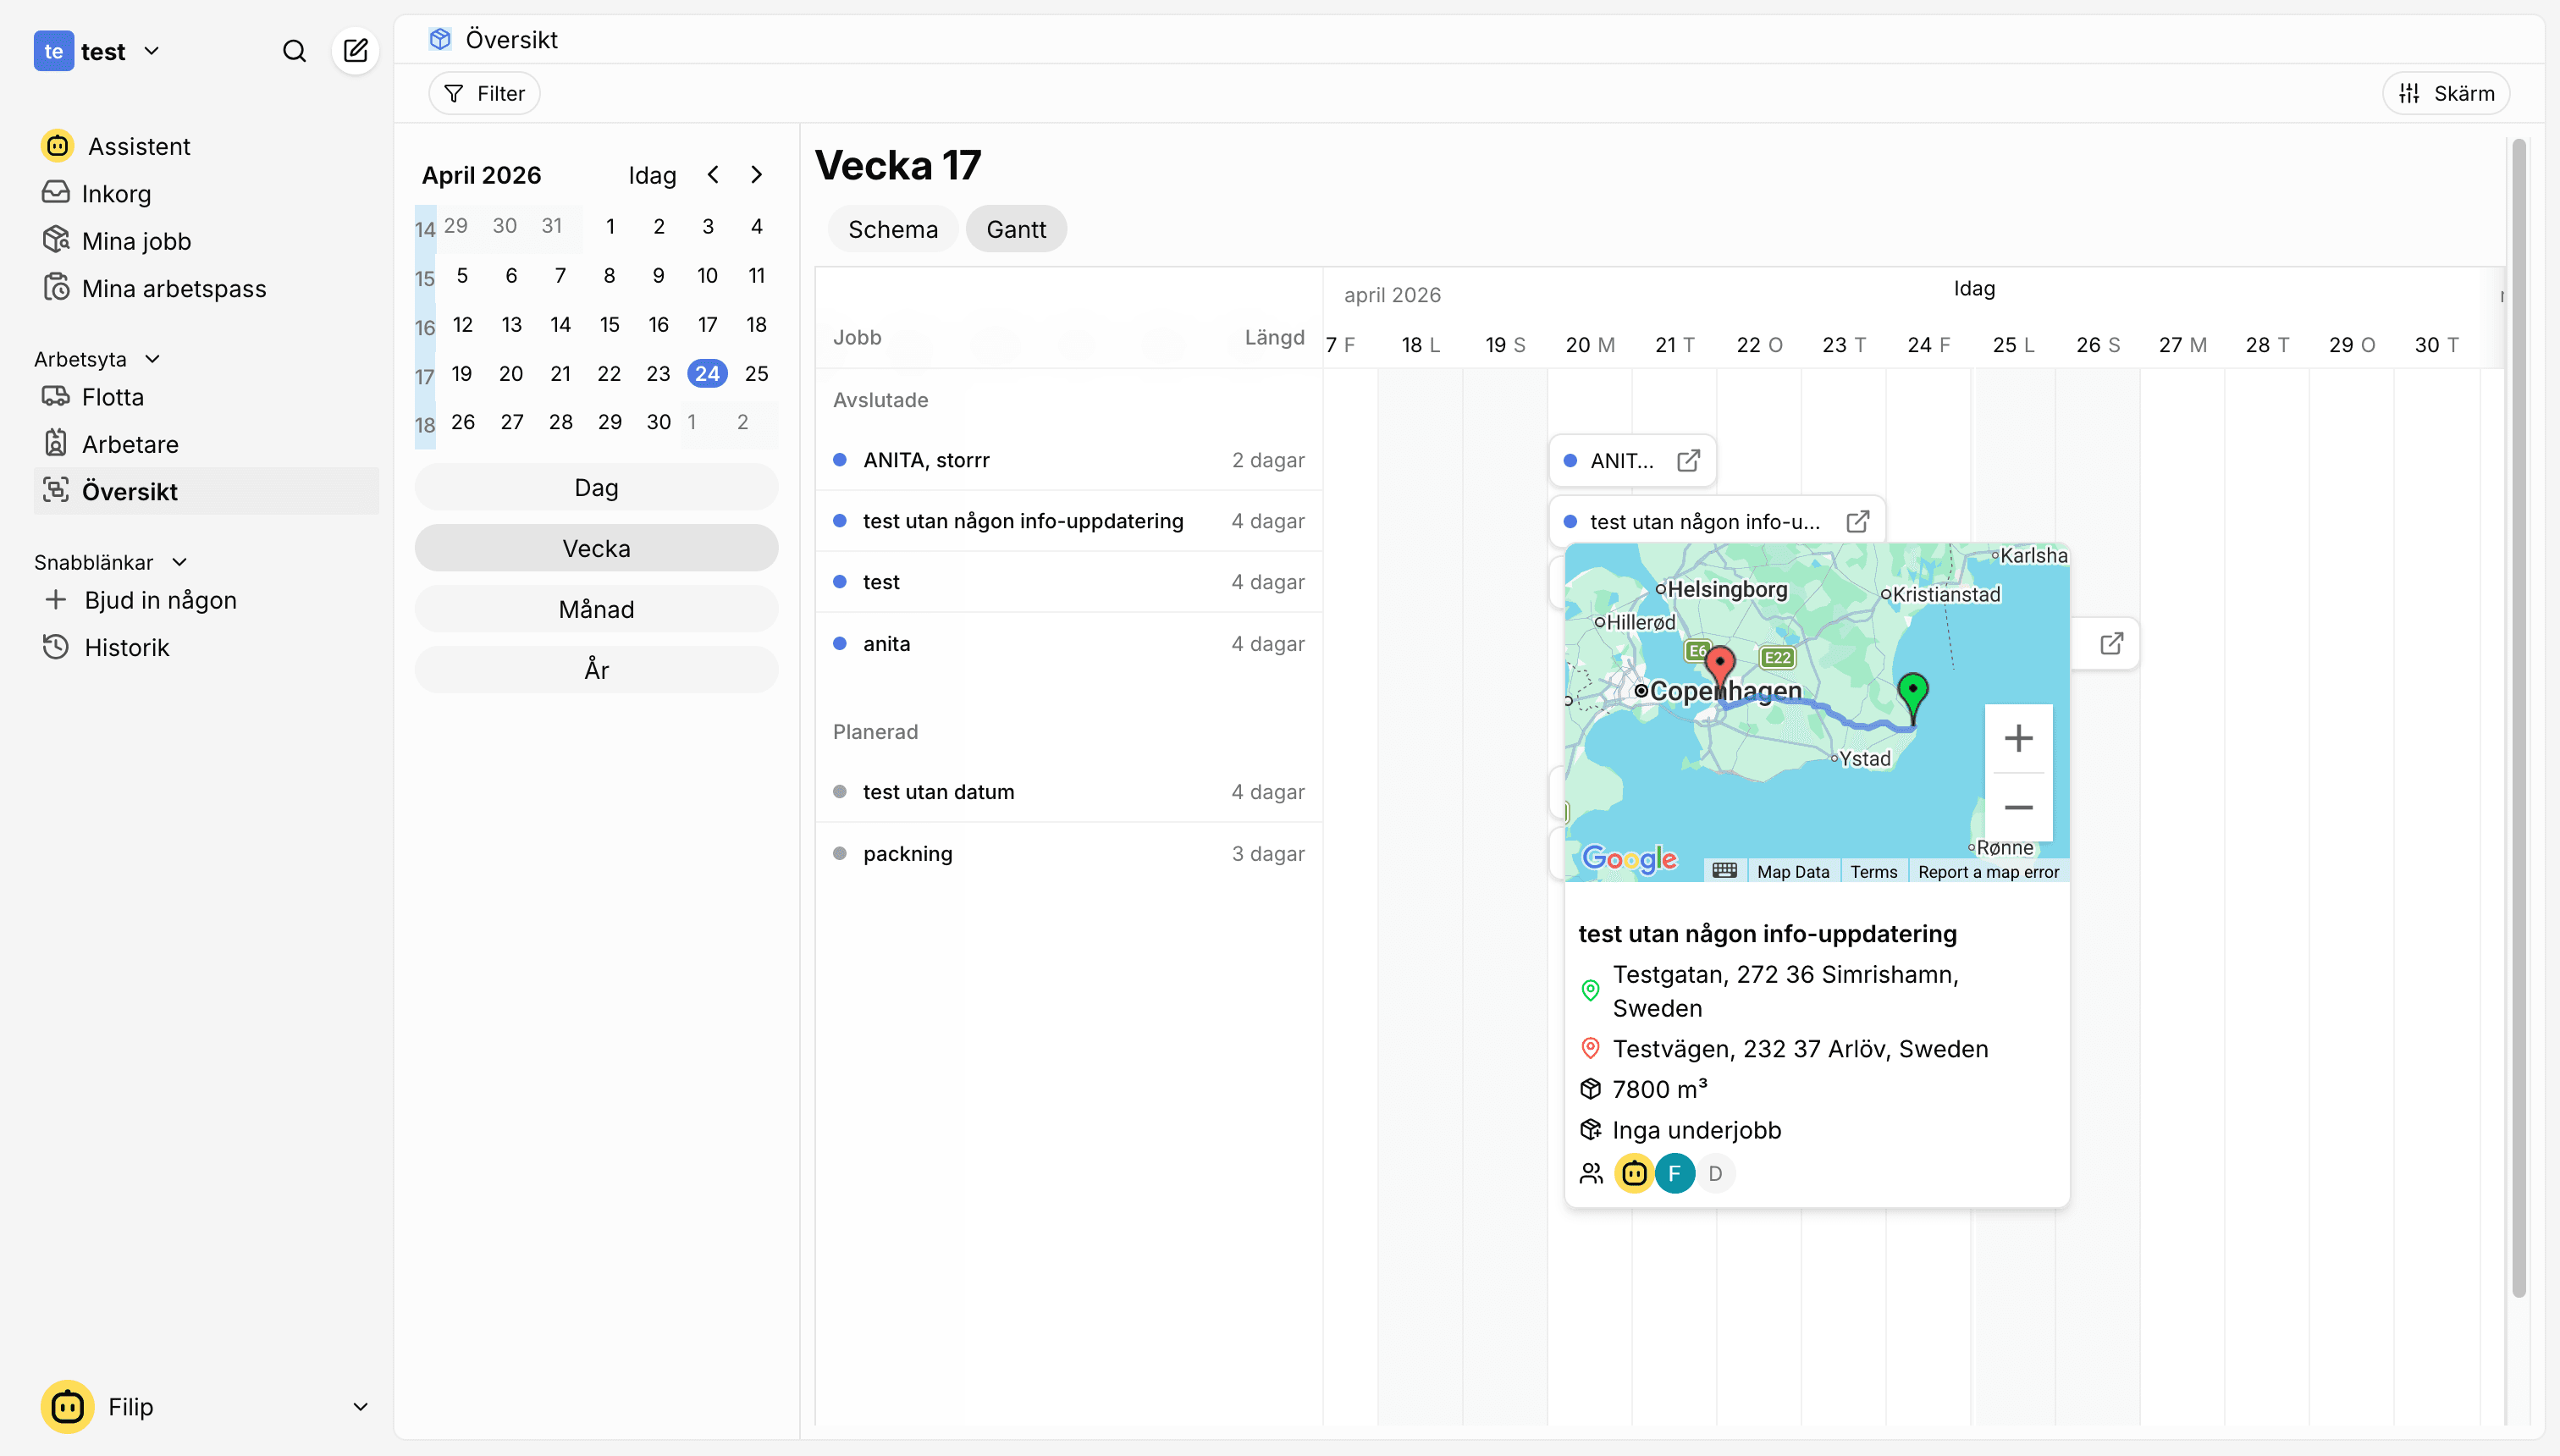Open external link on test utan någon info-u... bar
The height and width of the screenshot is (1456, 2560).
1858,521
